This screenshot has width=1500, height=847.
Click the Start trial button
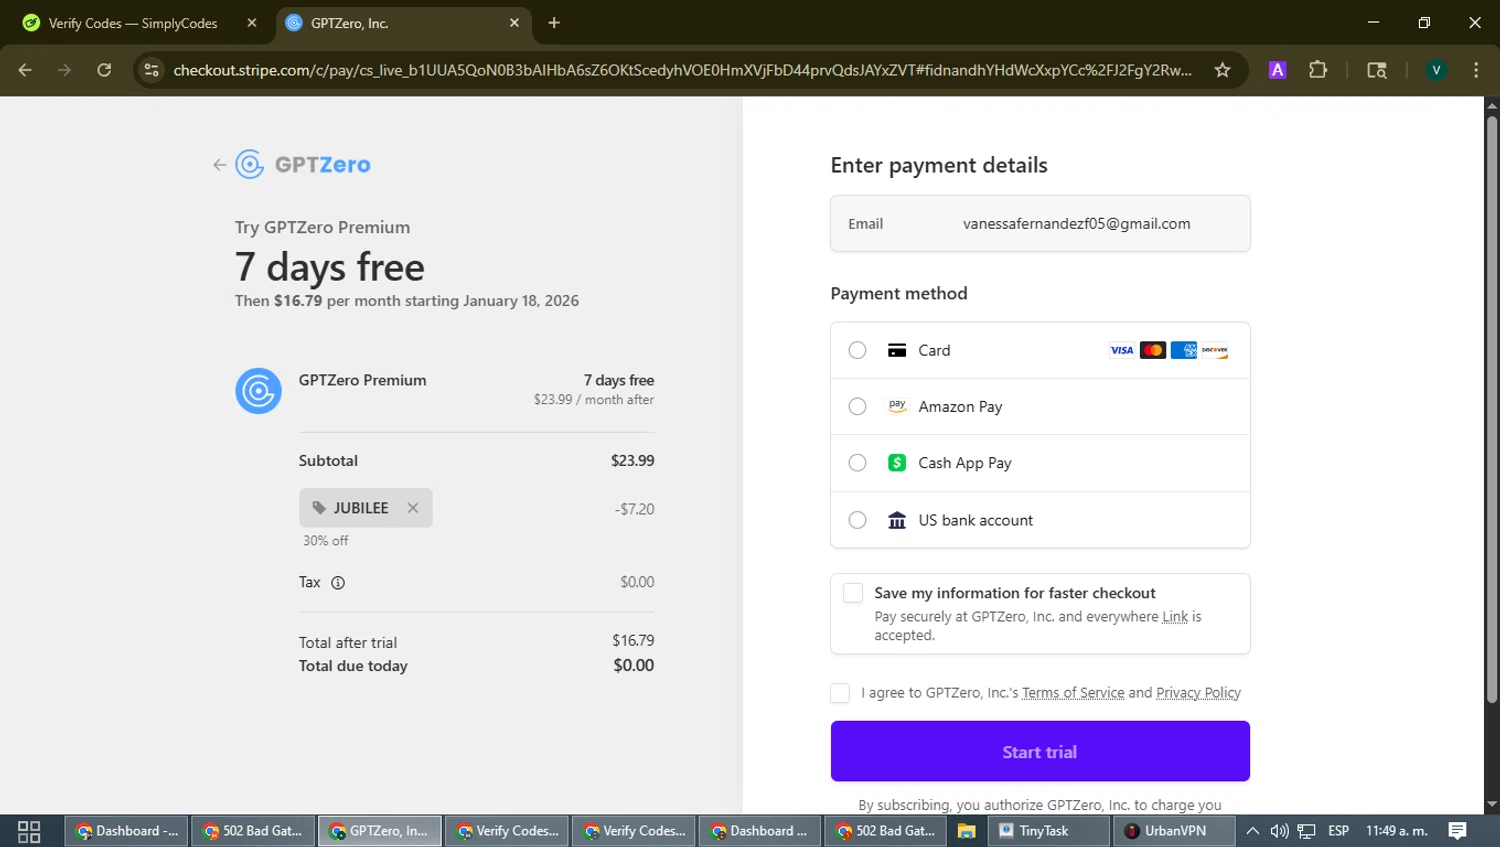pyautogui.click(x=1040, y=751)
